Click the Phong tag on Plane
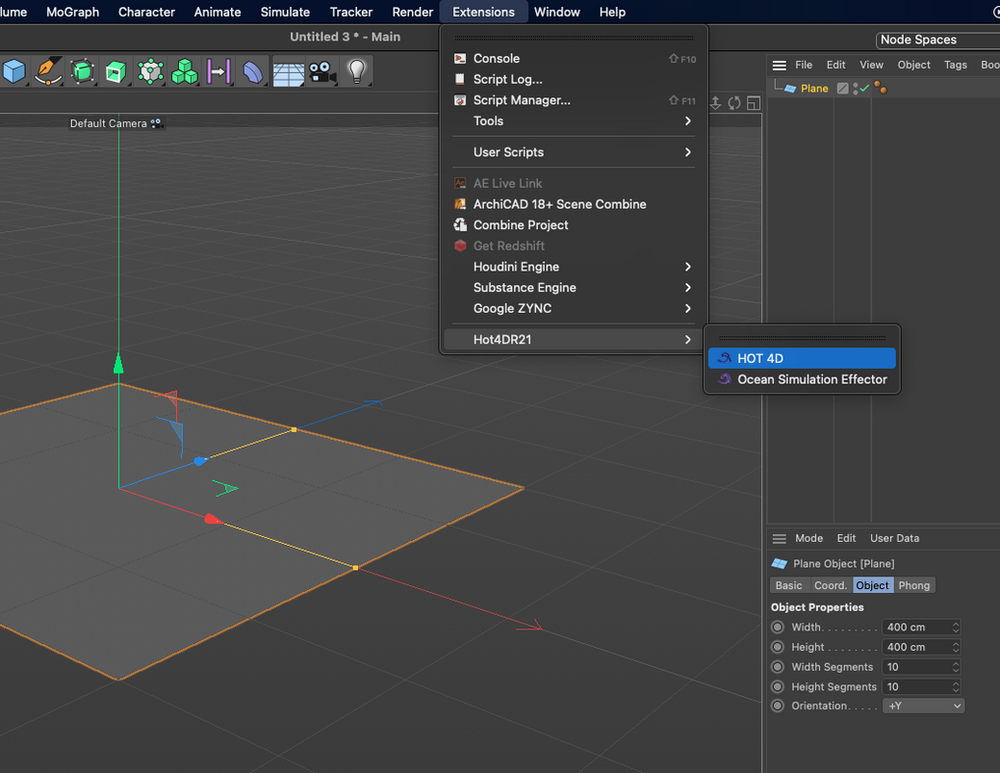Screen dimensions: 1000x773 coord(880,88)
